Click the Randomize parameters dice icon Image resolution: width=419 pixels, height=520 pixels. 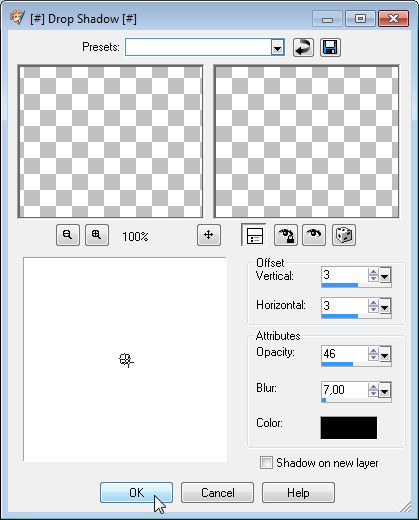(344, 235)
